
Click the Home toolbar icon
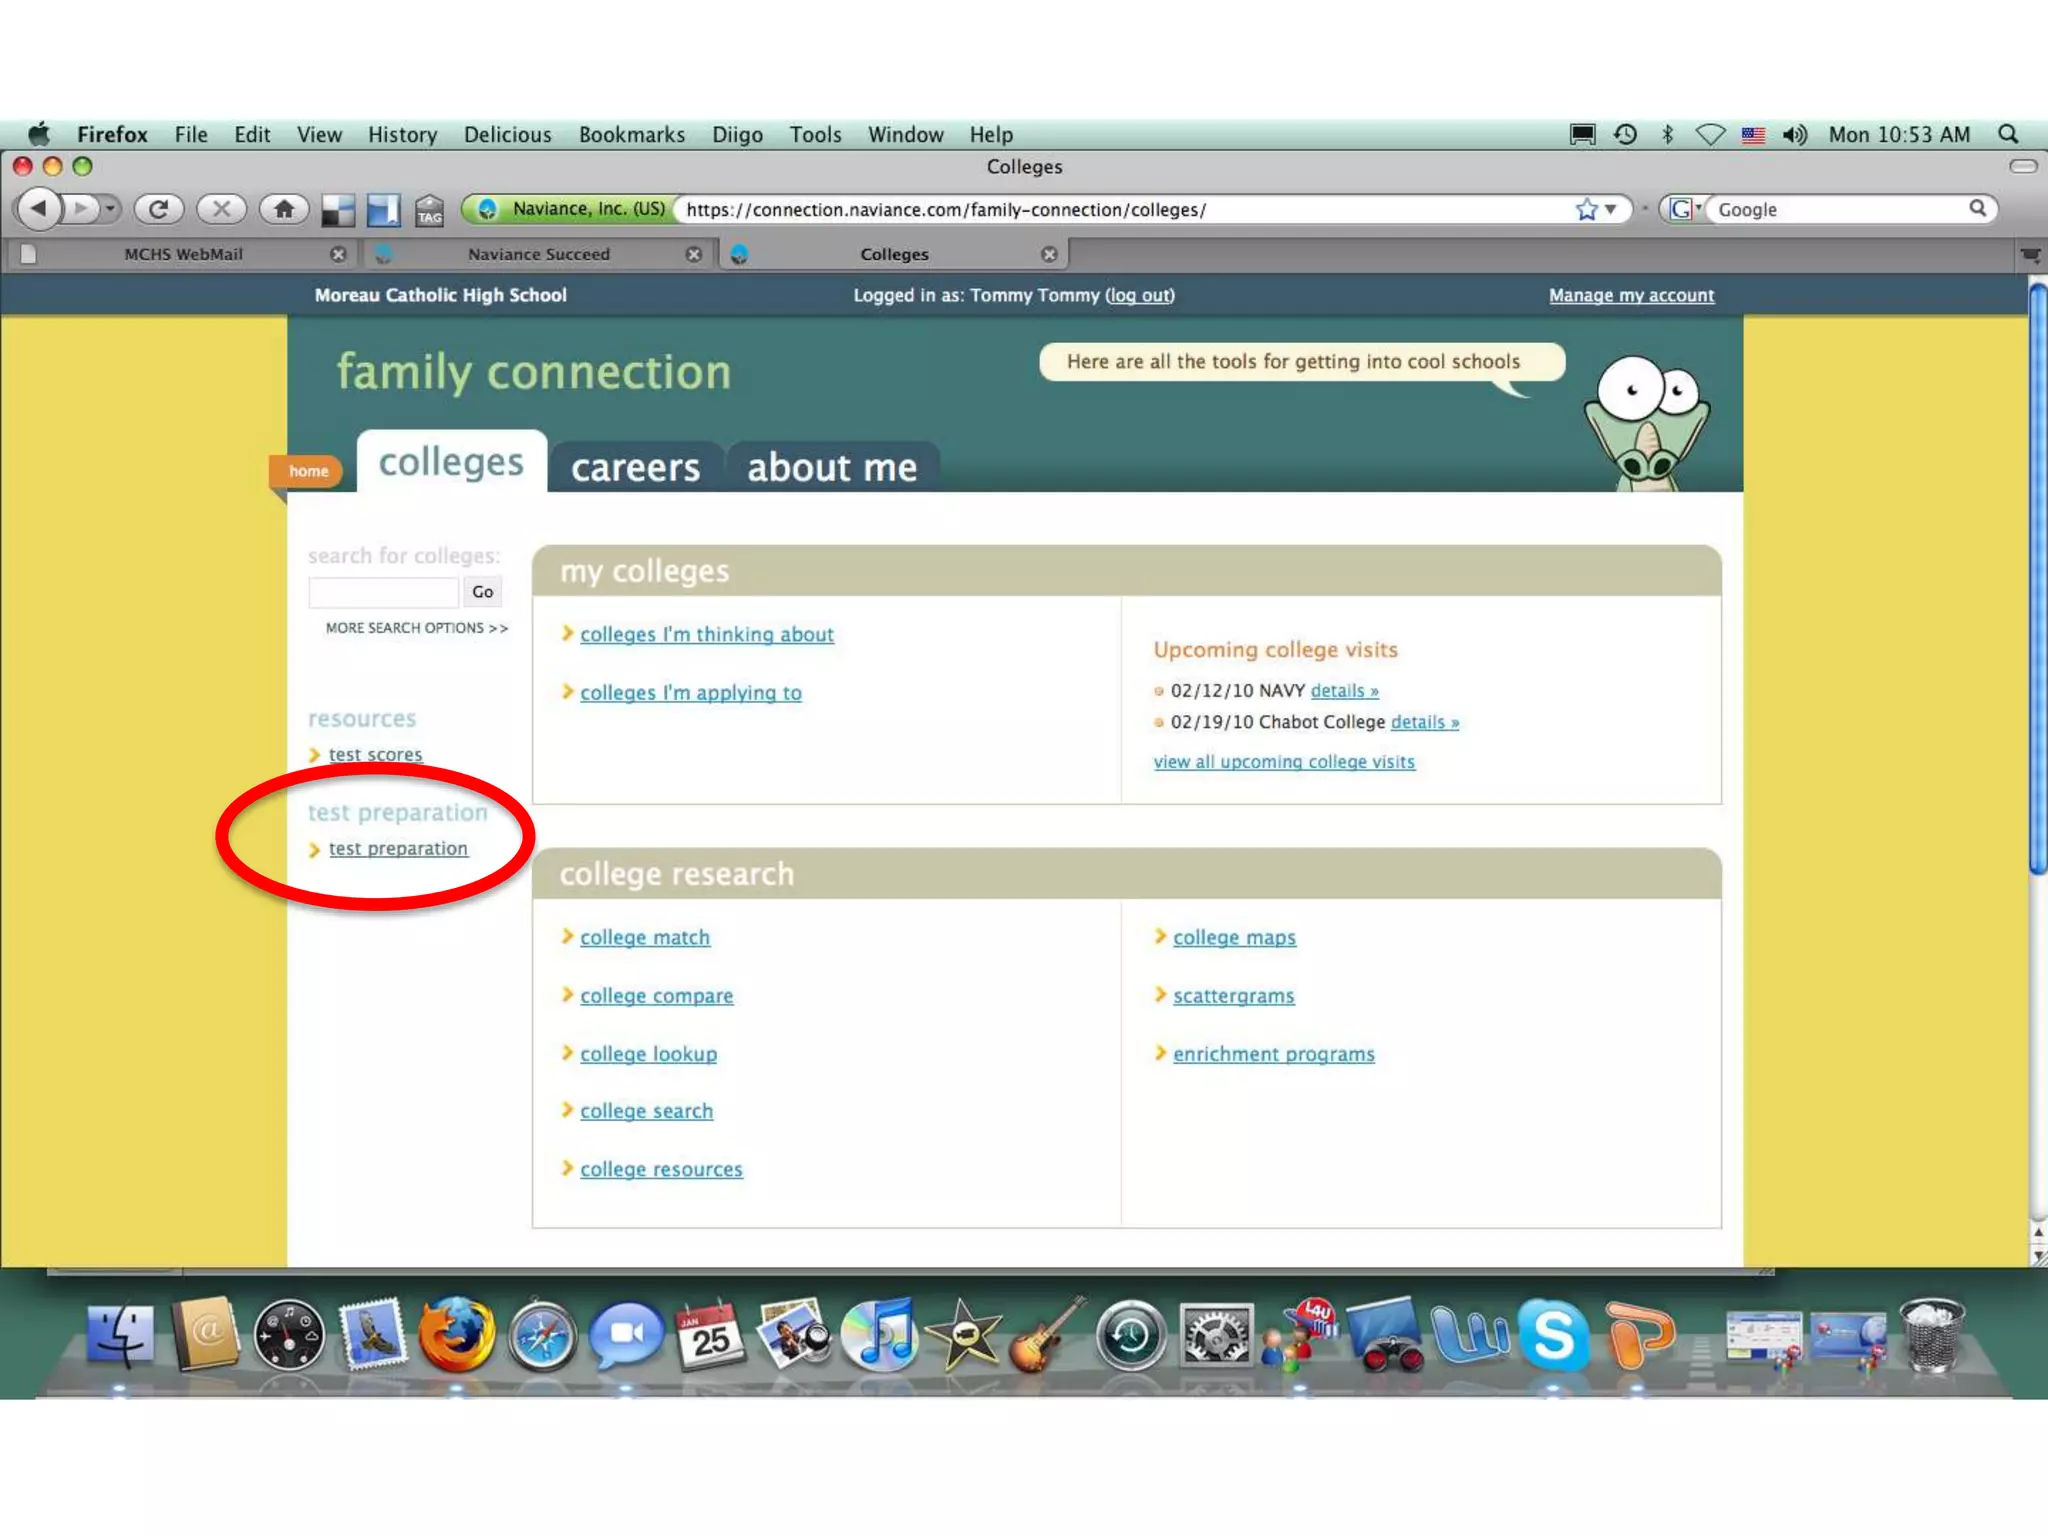(x=284, y=209)
